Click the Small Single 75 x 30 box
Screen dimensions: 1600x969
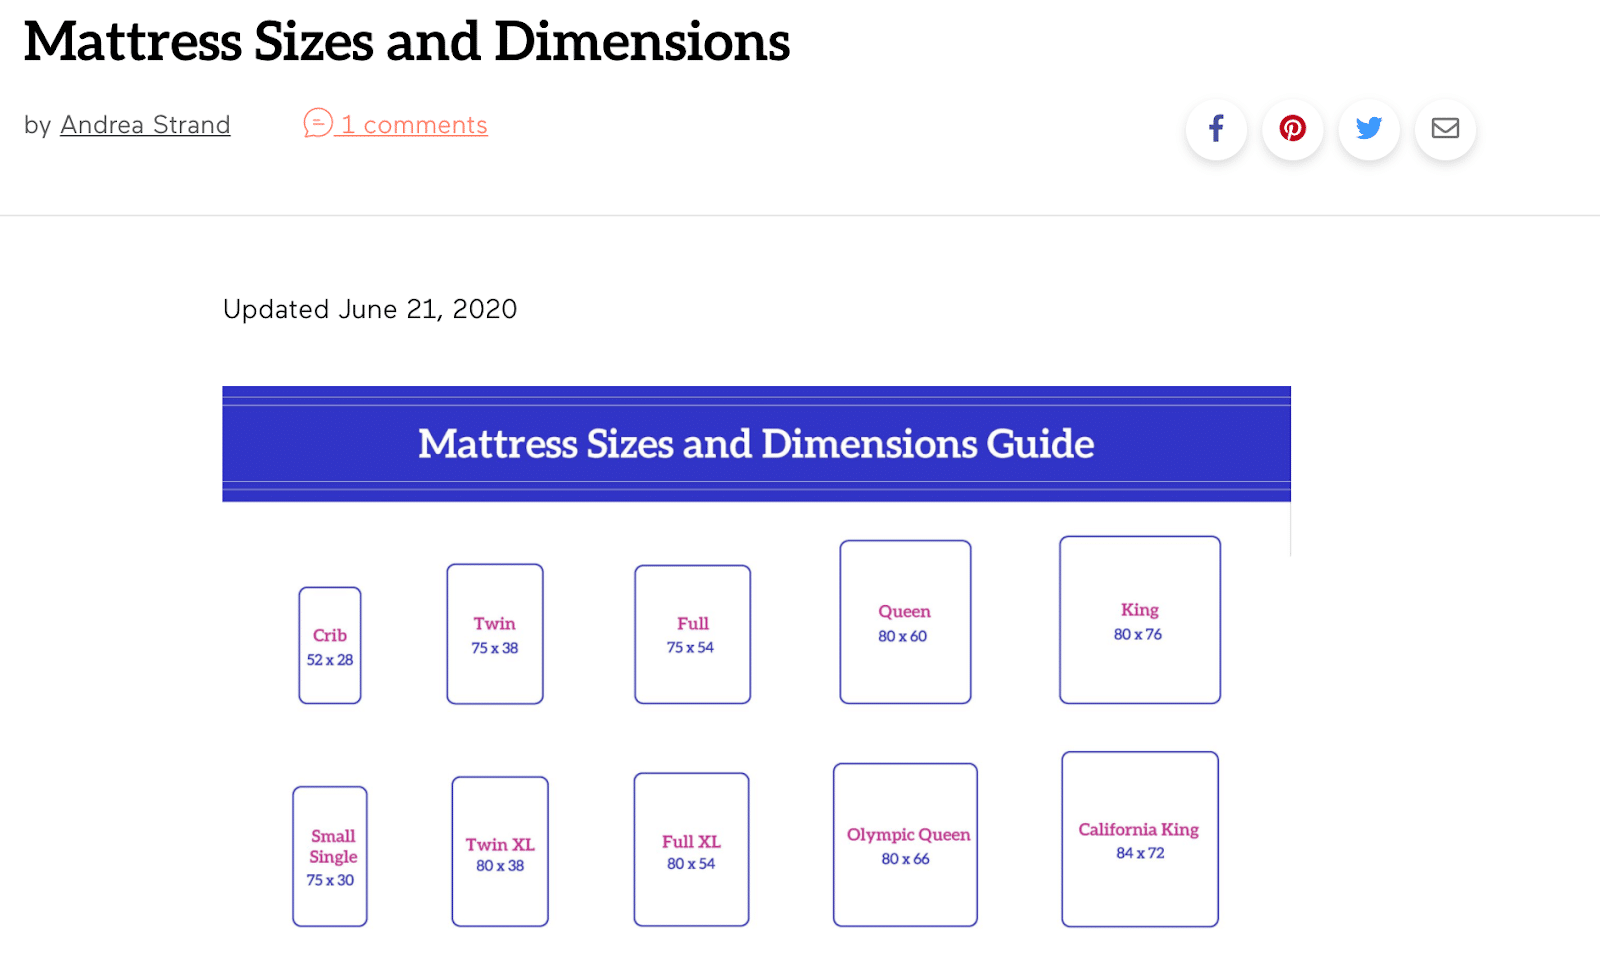[x=330, y=856]
